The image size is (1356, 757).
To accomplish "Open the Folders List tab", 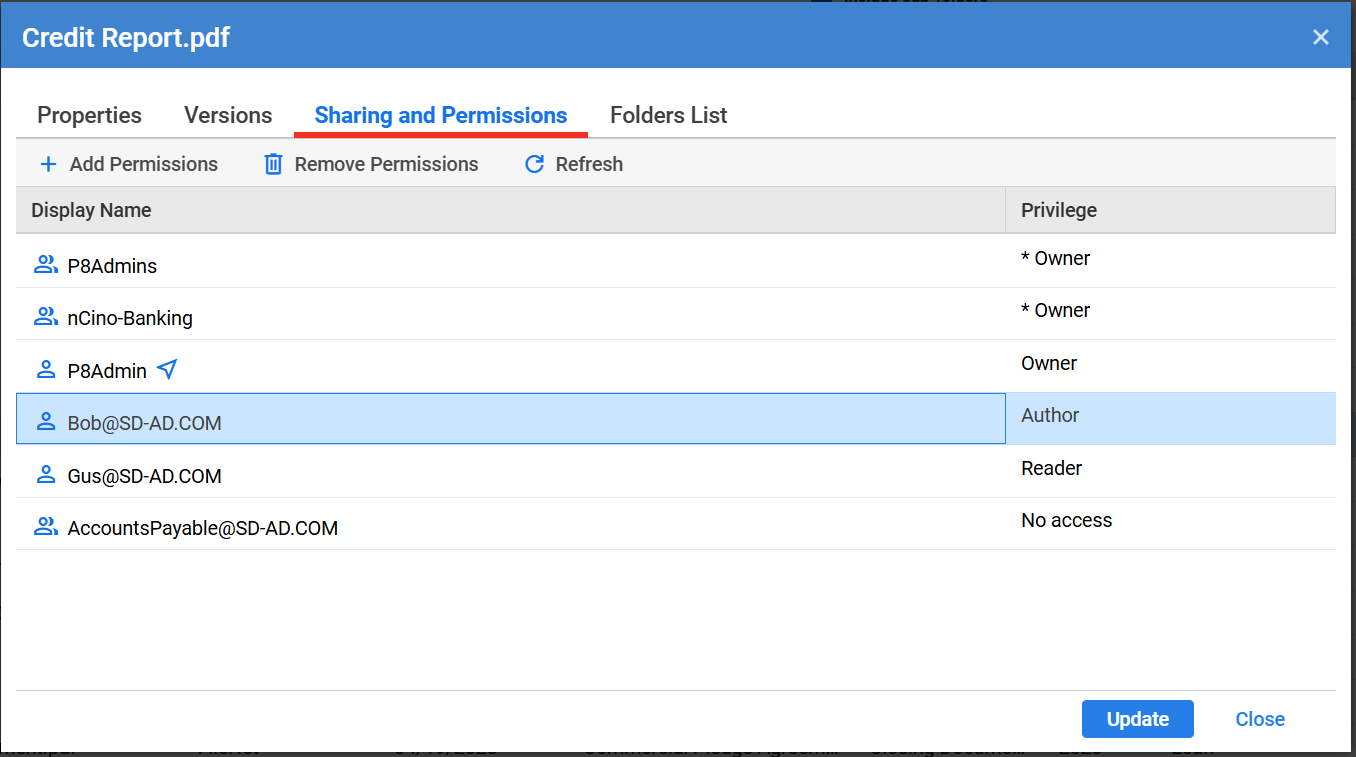I will pyautogui.click(x=668, y=115).
